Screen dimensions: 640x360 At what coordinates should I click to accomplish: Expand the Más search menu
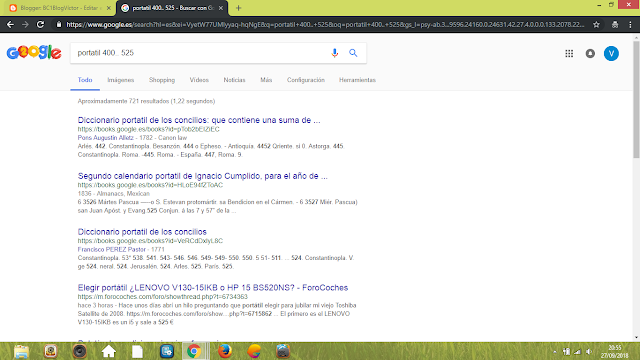pyautogui.click(x=266, y=80)
